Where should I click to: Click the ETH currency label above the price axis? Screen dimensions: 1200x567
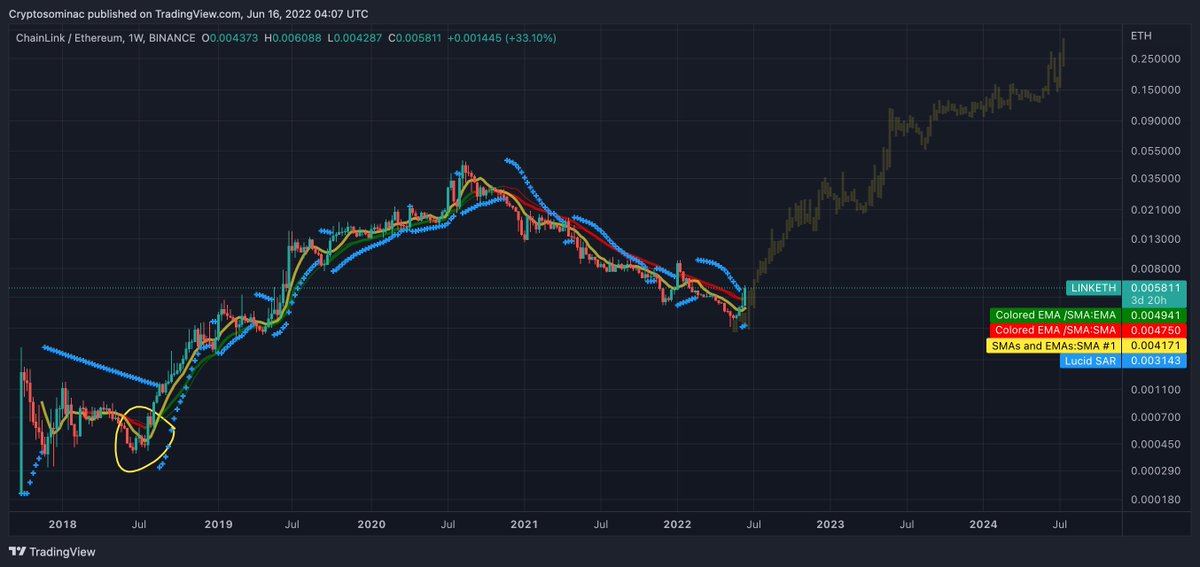click(x=1139, y=35)
